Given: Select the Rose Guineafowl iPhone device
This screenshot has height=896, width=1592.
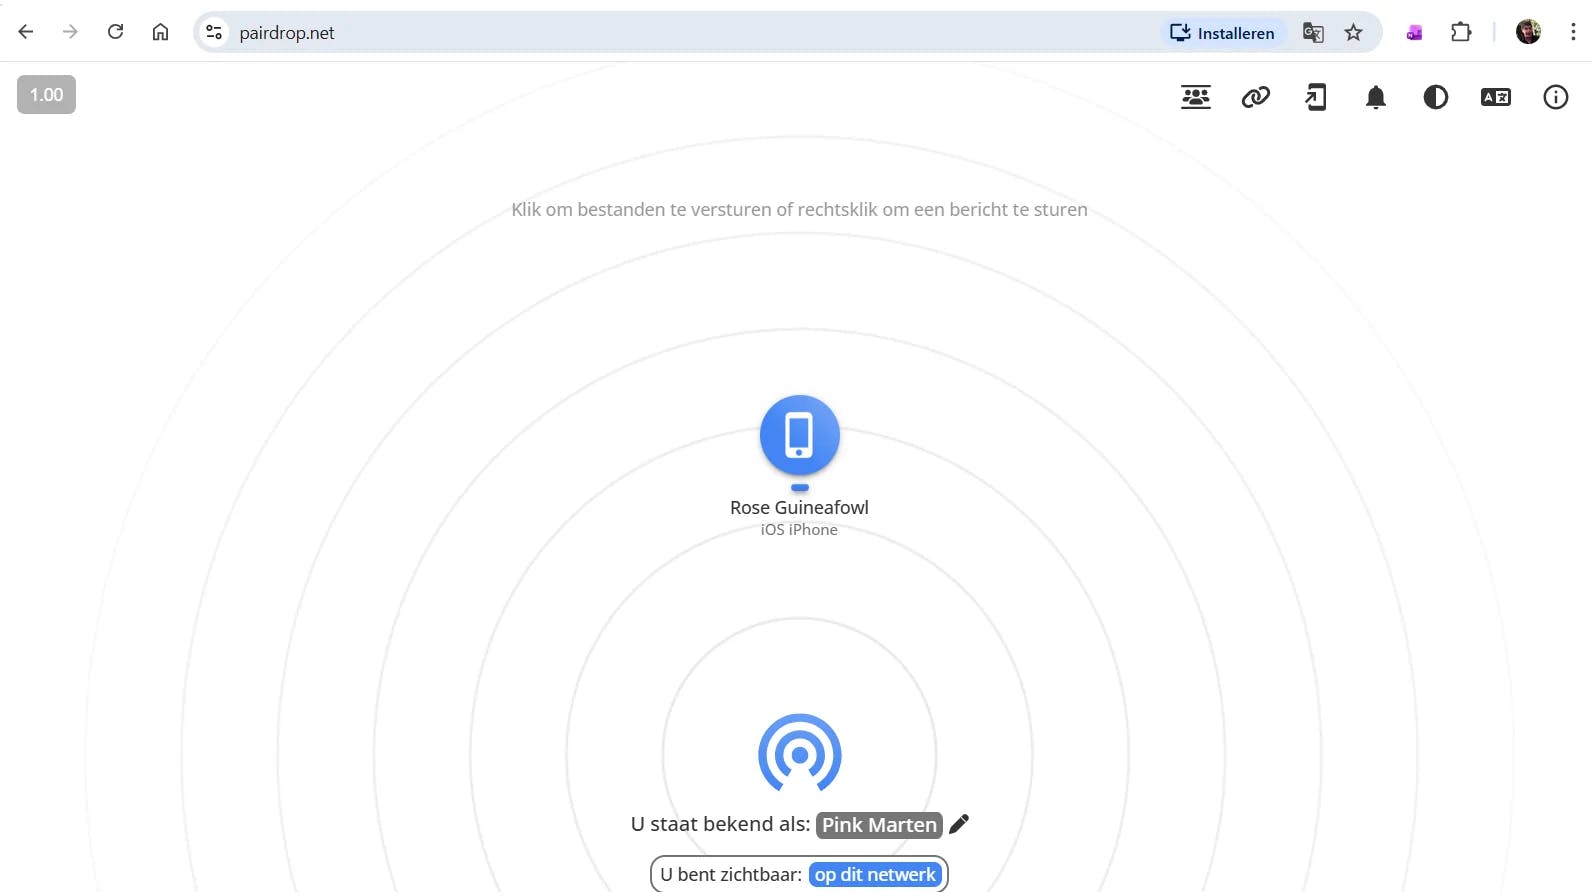Looking at the screenshot, I should (800, 435).
